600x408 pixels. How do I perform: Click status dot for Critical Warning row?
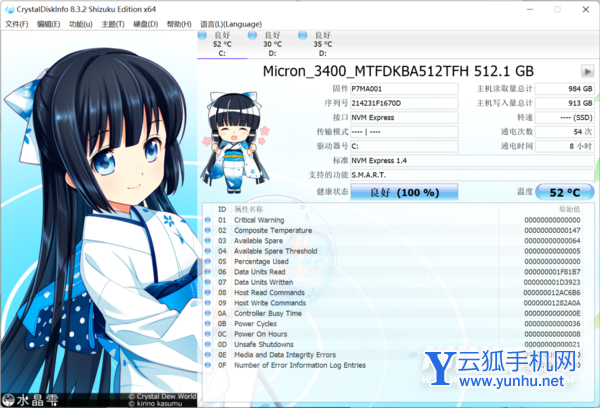coord(208,220)
